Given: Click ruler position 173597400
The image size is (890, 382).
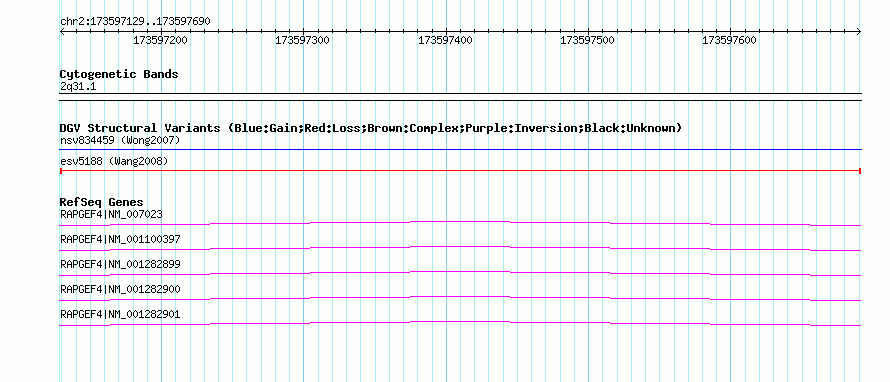Looking at the screenshot, I should [x=445, y=40].
